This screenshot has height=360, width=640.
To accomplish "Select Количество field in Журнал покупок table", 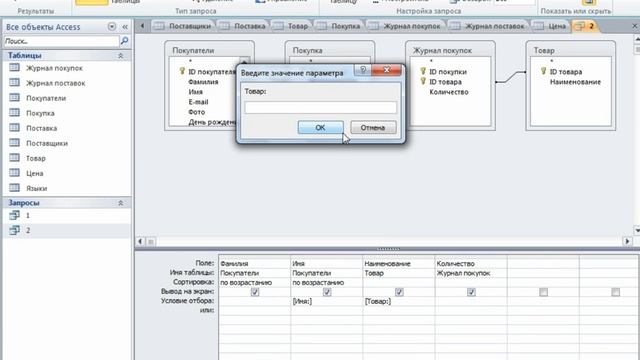I will tap(449, 92).
